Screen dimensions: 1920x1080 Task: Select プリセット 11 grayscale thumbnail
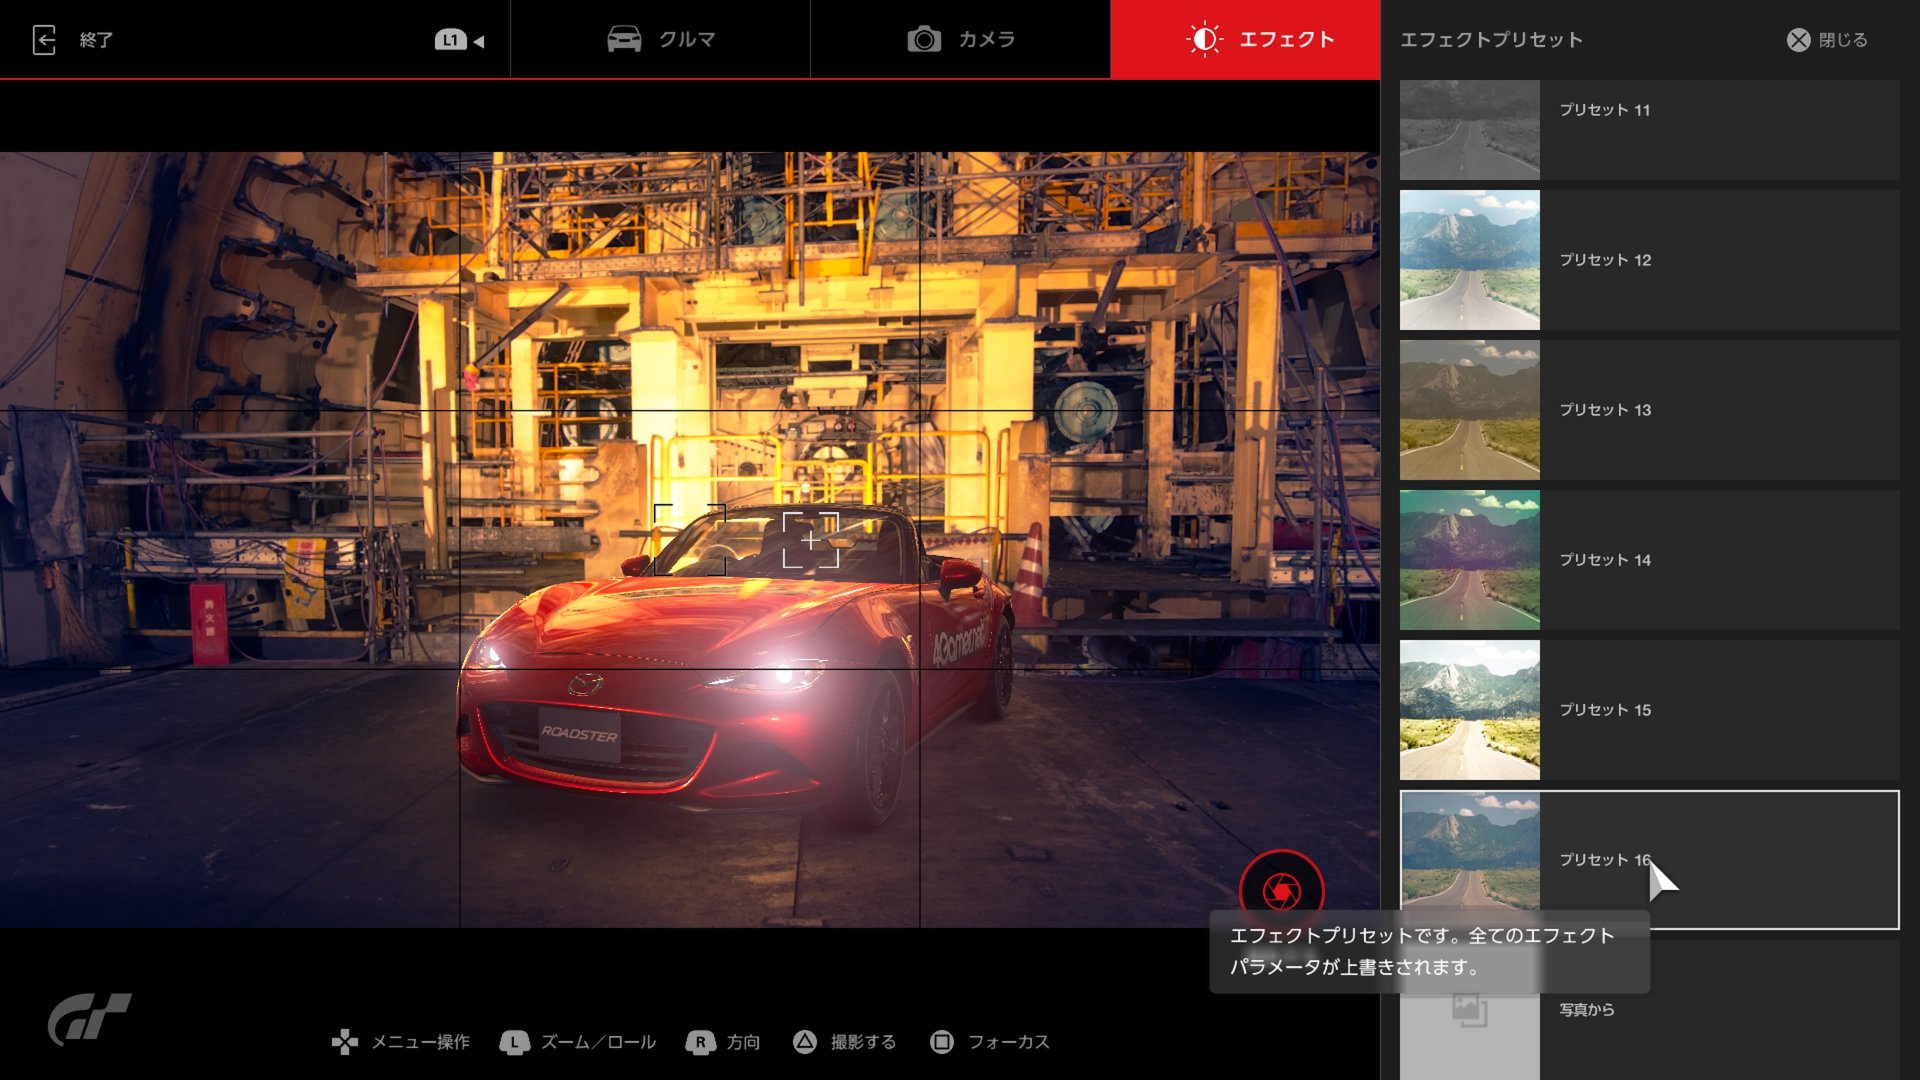[1469, 130]
